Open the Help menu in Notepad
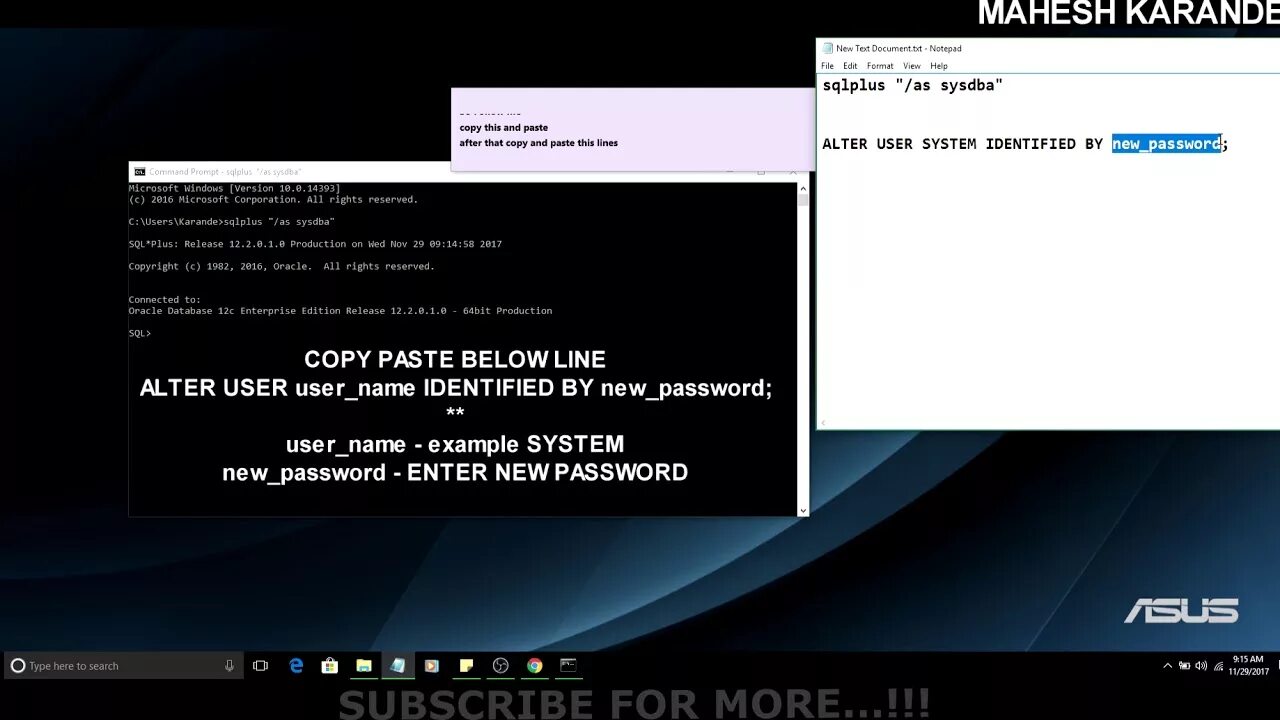 (939, 66)
